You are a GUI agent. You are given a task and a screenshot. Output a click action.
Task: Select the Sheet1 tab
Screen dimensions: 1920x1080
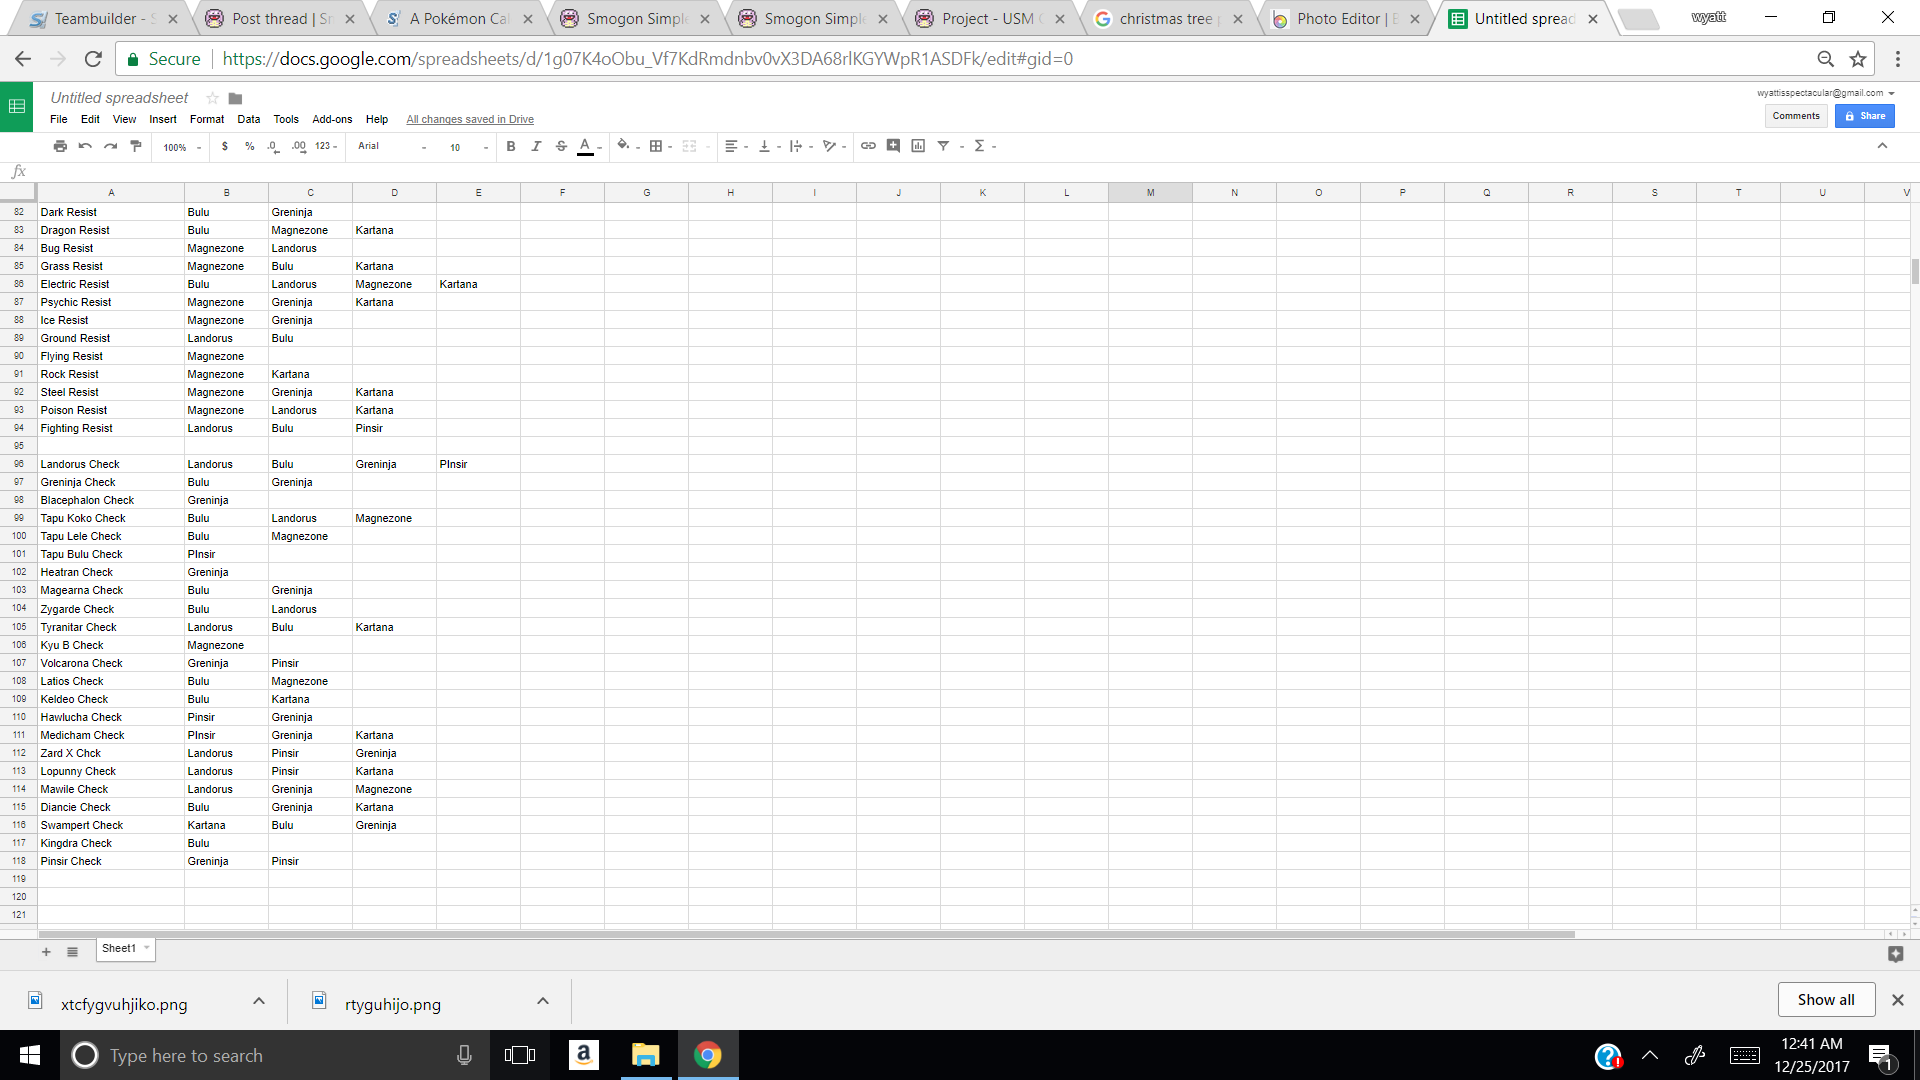pyautogui.click(x=125, y=949)
